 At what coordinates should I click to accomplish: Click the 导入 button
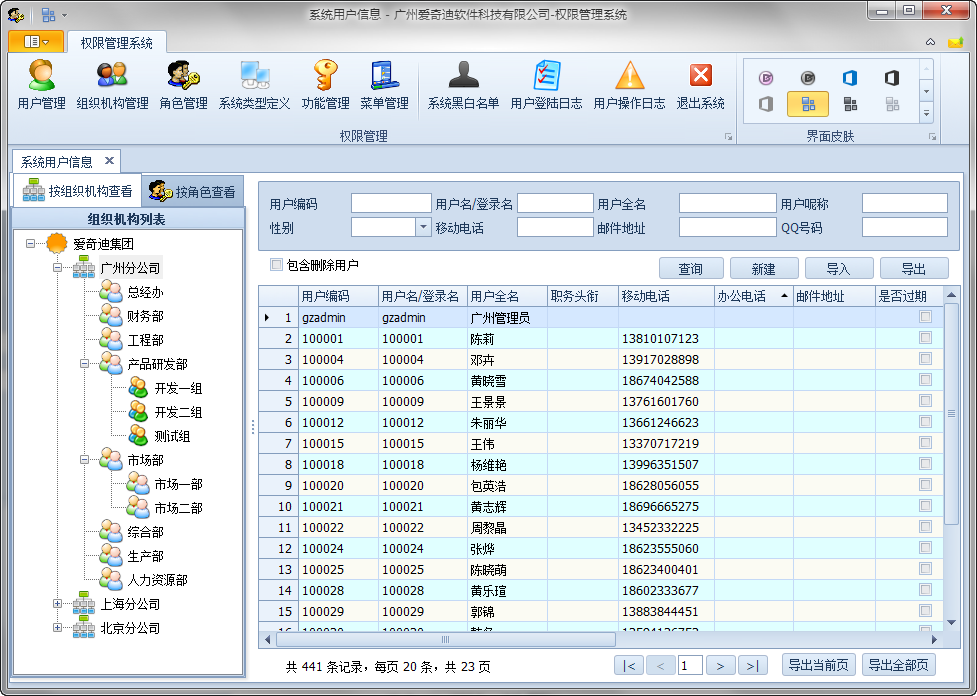click(839, 269)
